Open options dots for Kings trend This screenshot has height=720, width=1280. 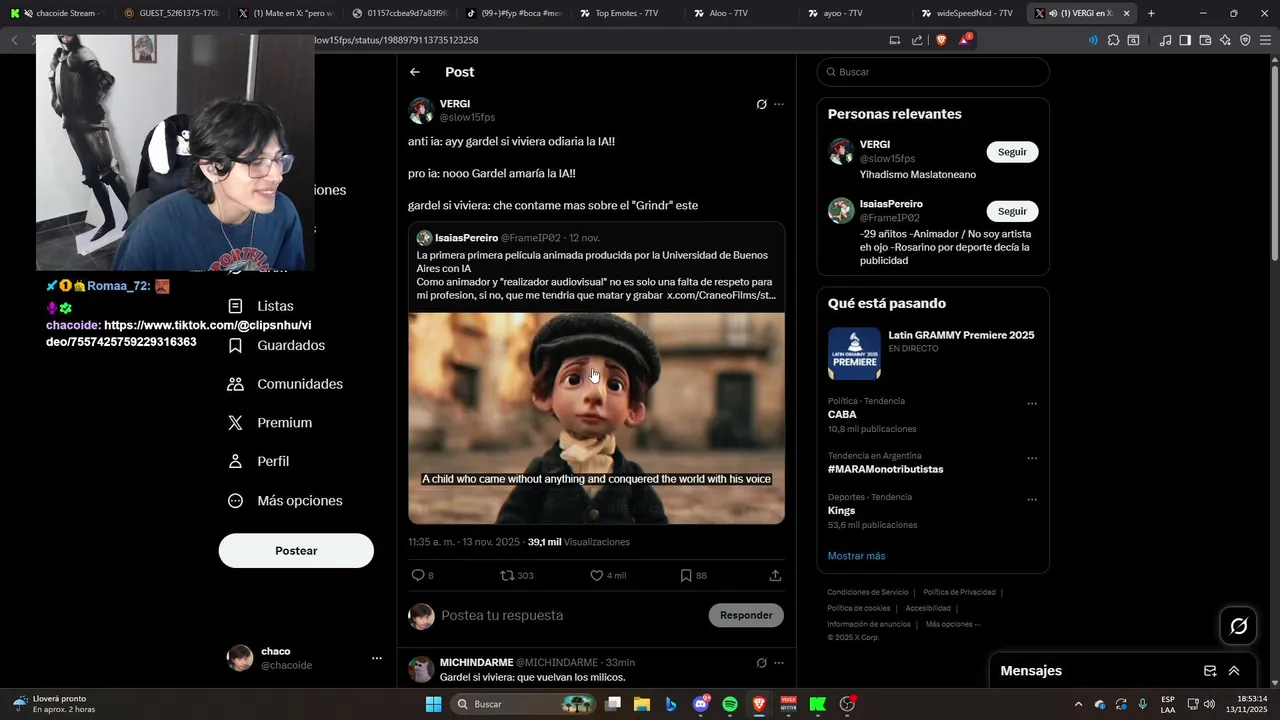pyautogui.click(x=1032, y=500)
